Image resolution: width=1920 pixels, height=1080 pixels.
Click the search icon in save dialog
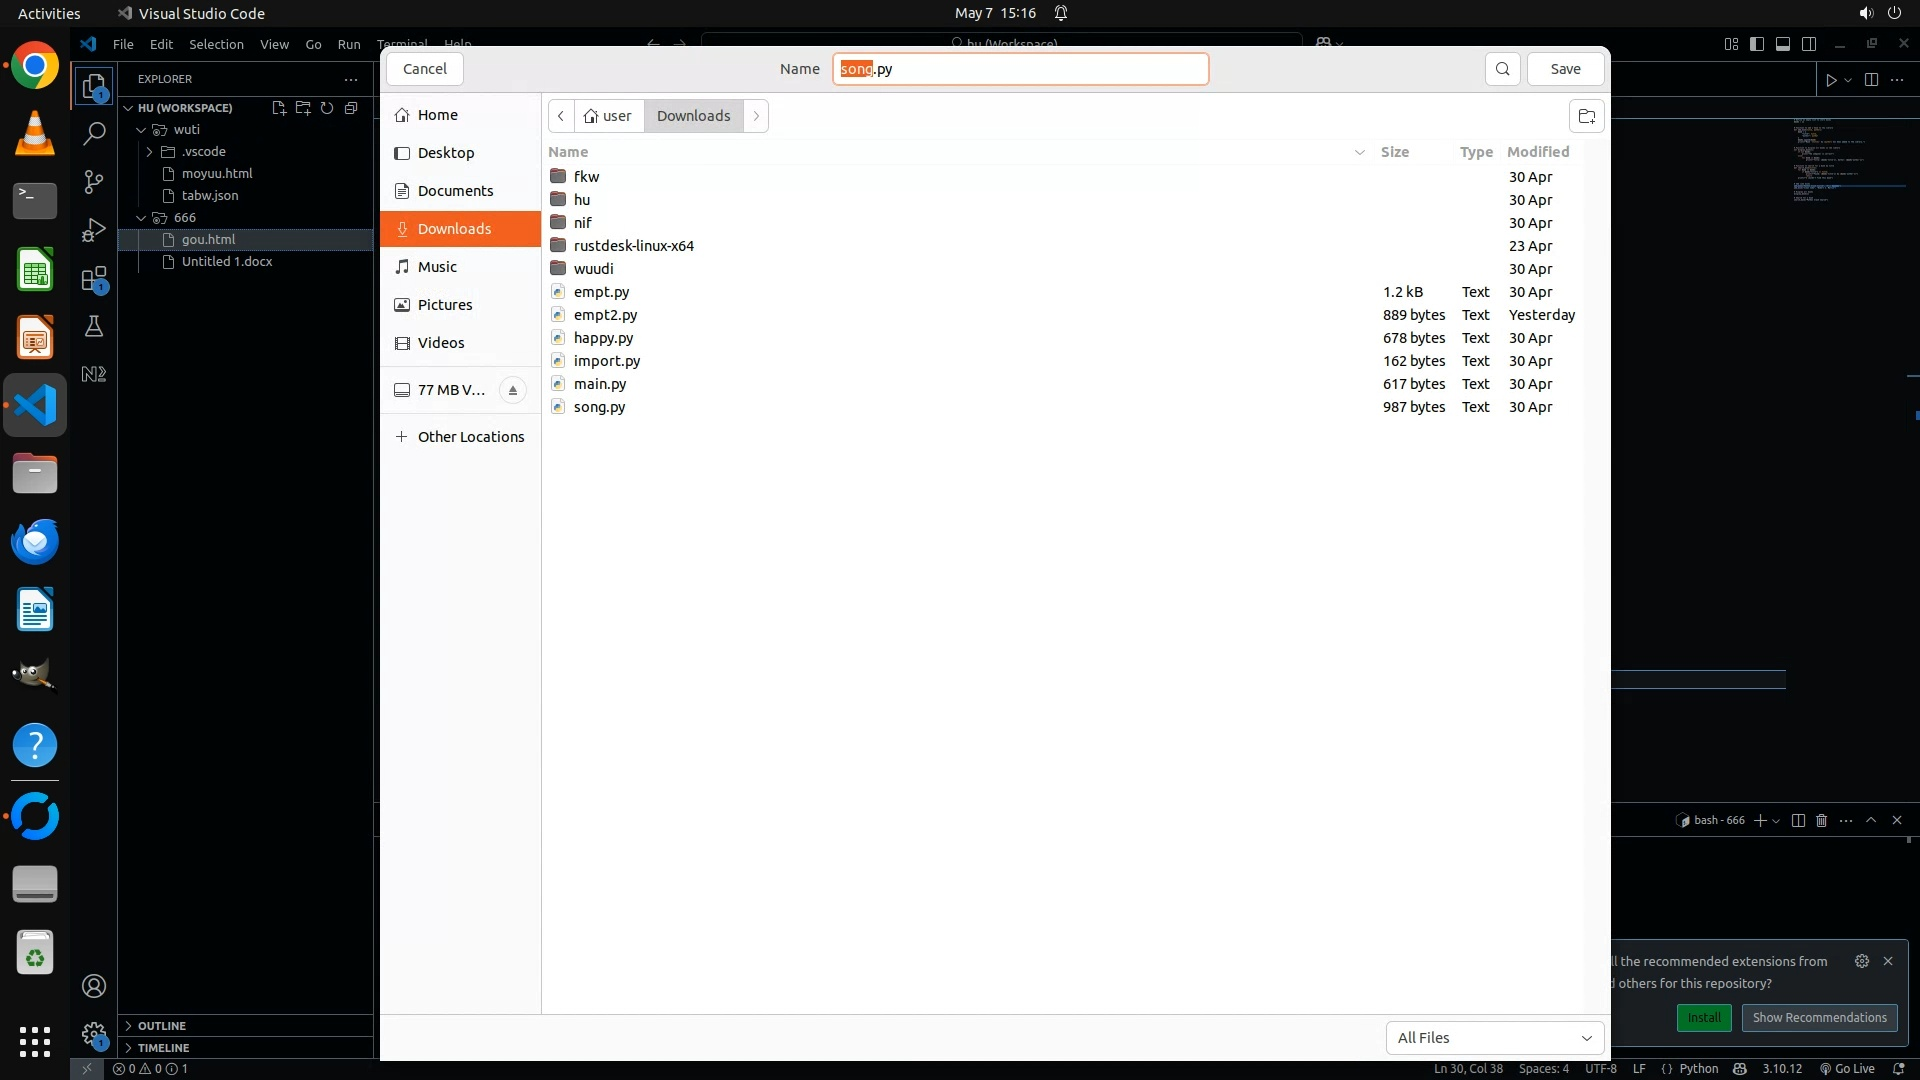click(x=1502, y=69)
